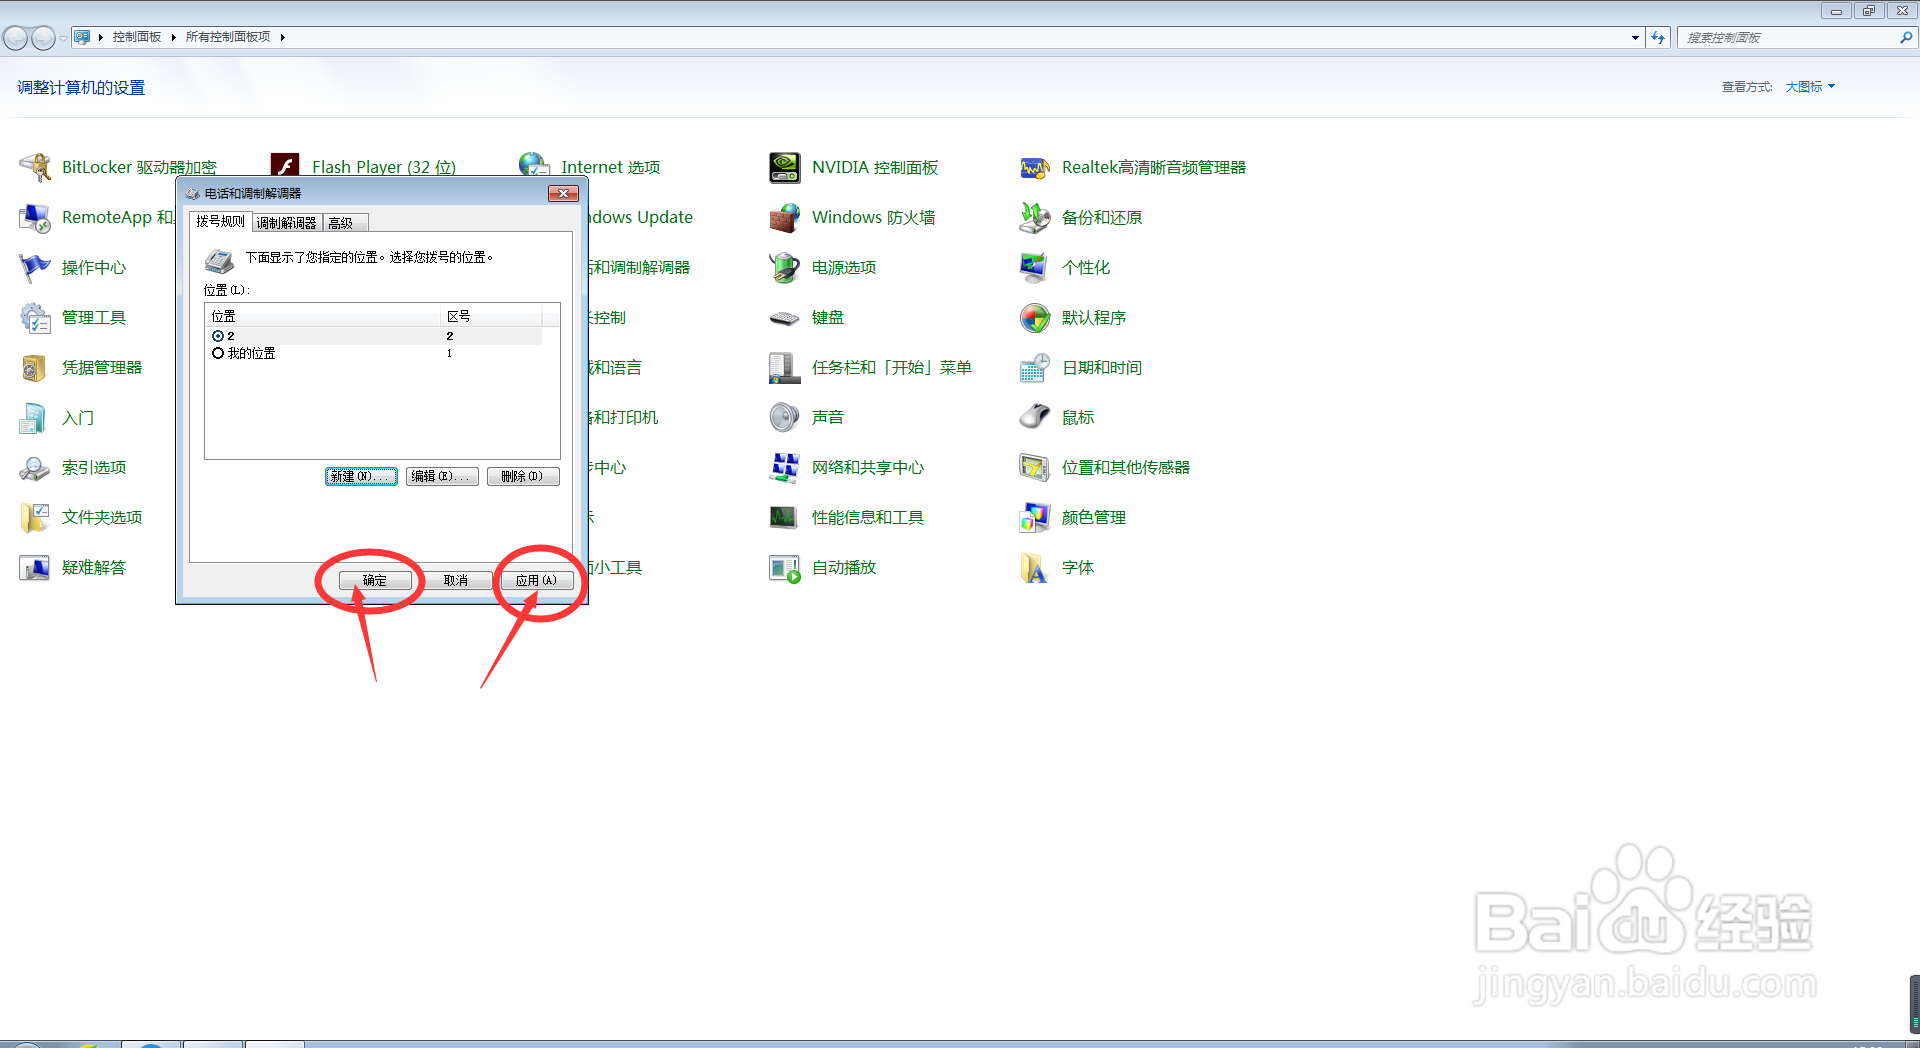This screenshot has height=1048, width=1920.
Task: Open Flash Player (32-bit) icon
Action: coord(285,165)
